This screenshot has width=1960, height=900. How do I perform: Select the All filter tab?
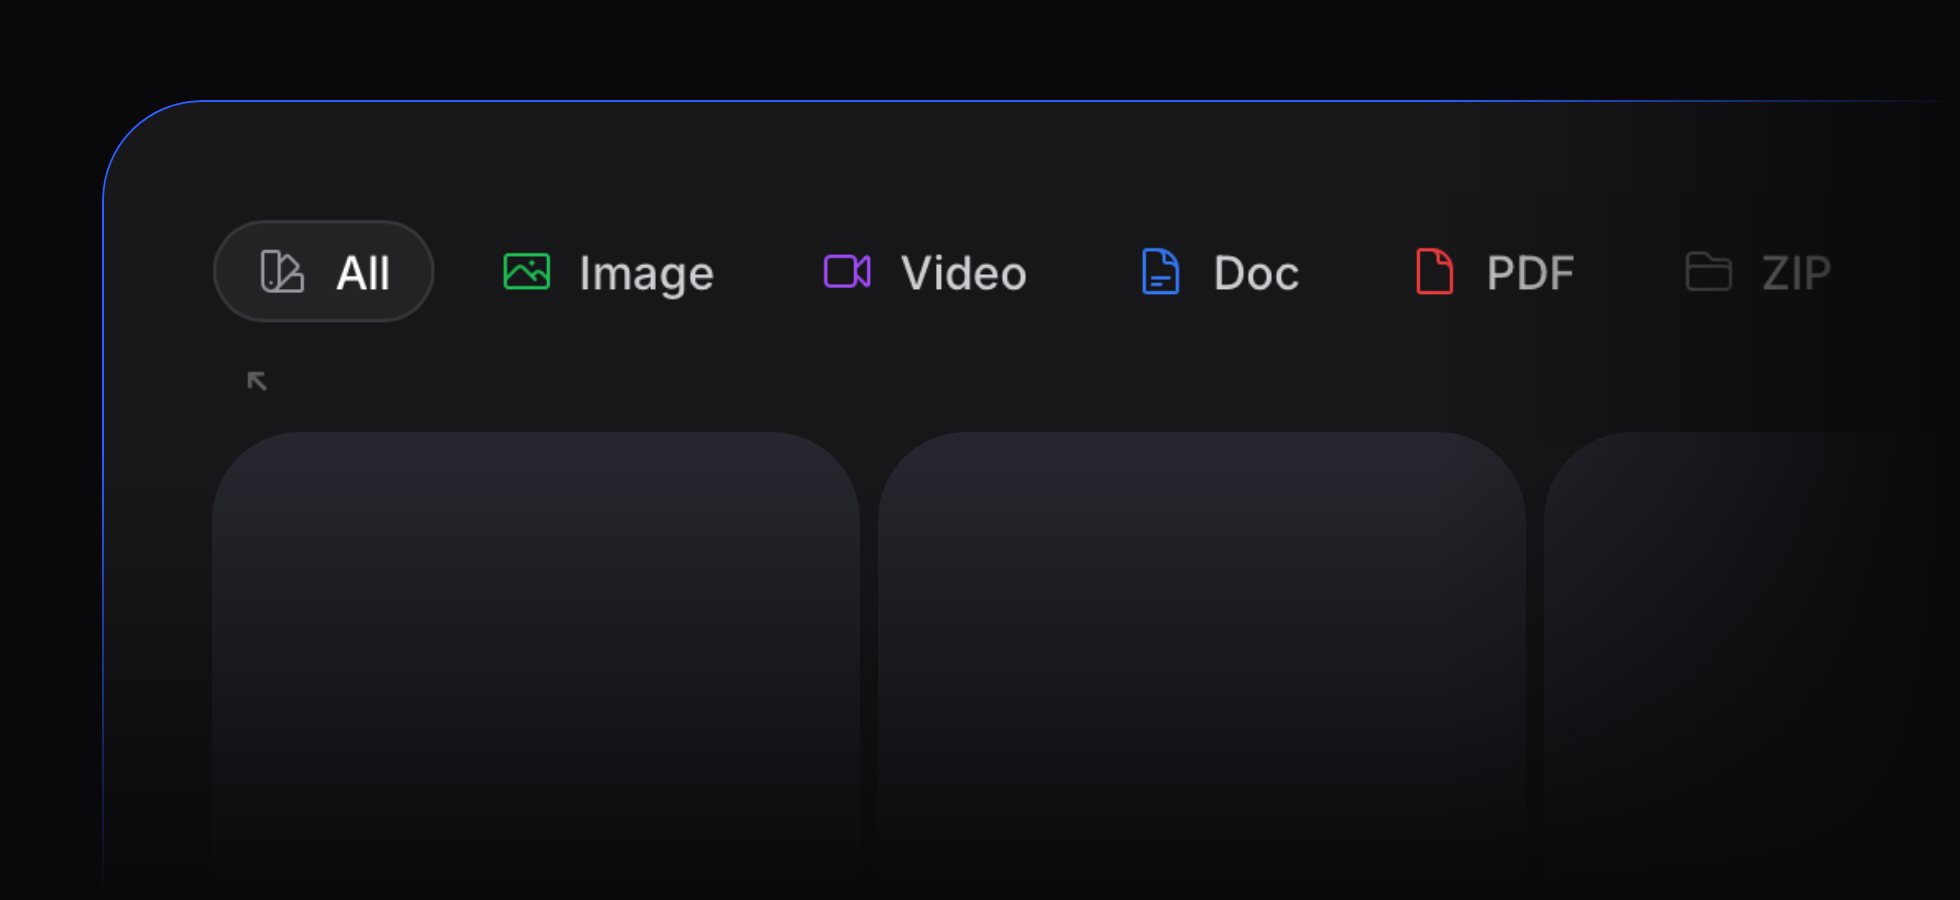coord(323,271)
